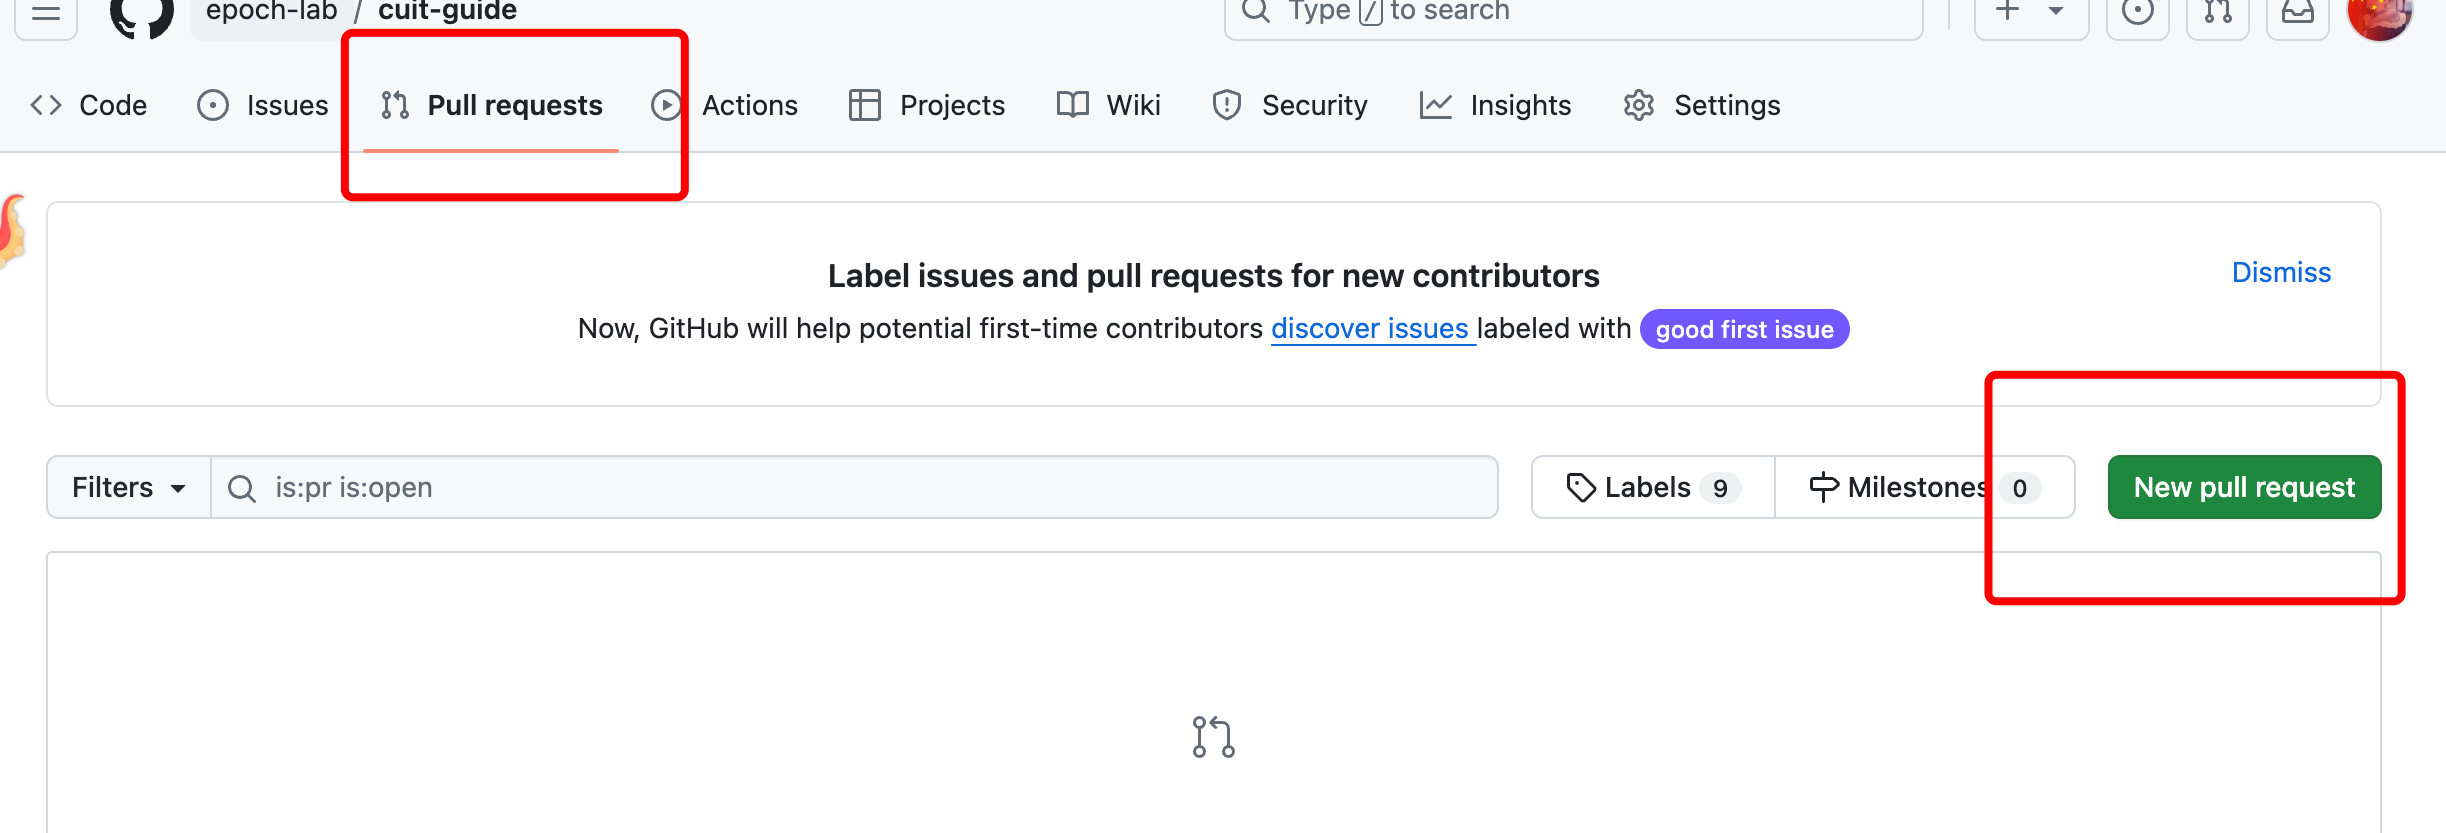2446x833 pixels.
Task: Open the issues shortcut icon in header
Action: pyautogui.click(x=2137, y=14)
